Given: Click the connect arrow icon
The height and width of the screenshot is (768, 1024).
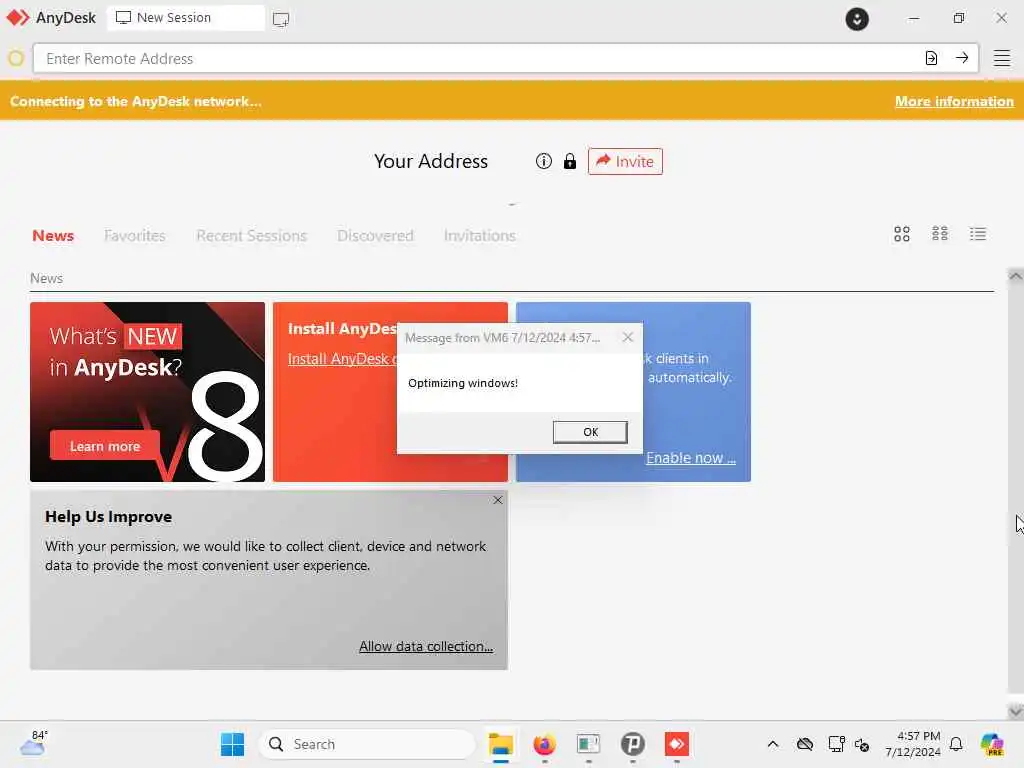Looking at the screenshot, I should pyautogui.click(x=962, y=58).
